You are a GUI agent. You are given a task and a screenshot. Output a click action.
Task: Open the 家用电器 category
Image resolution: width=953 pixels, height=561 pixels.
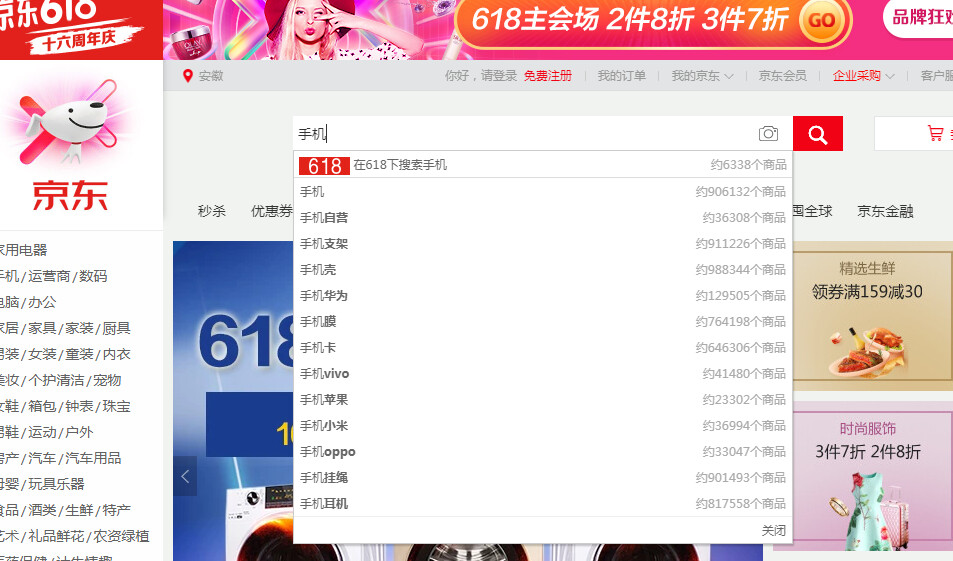click(24, 250)
